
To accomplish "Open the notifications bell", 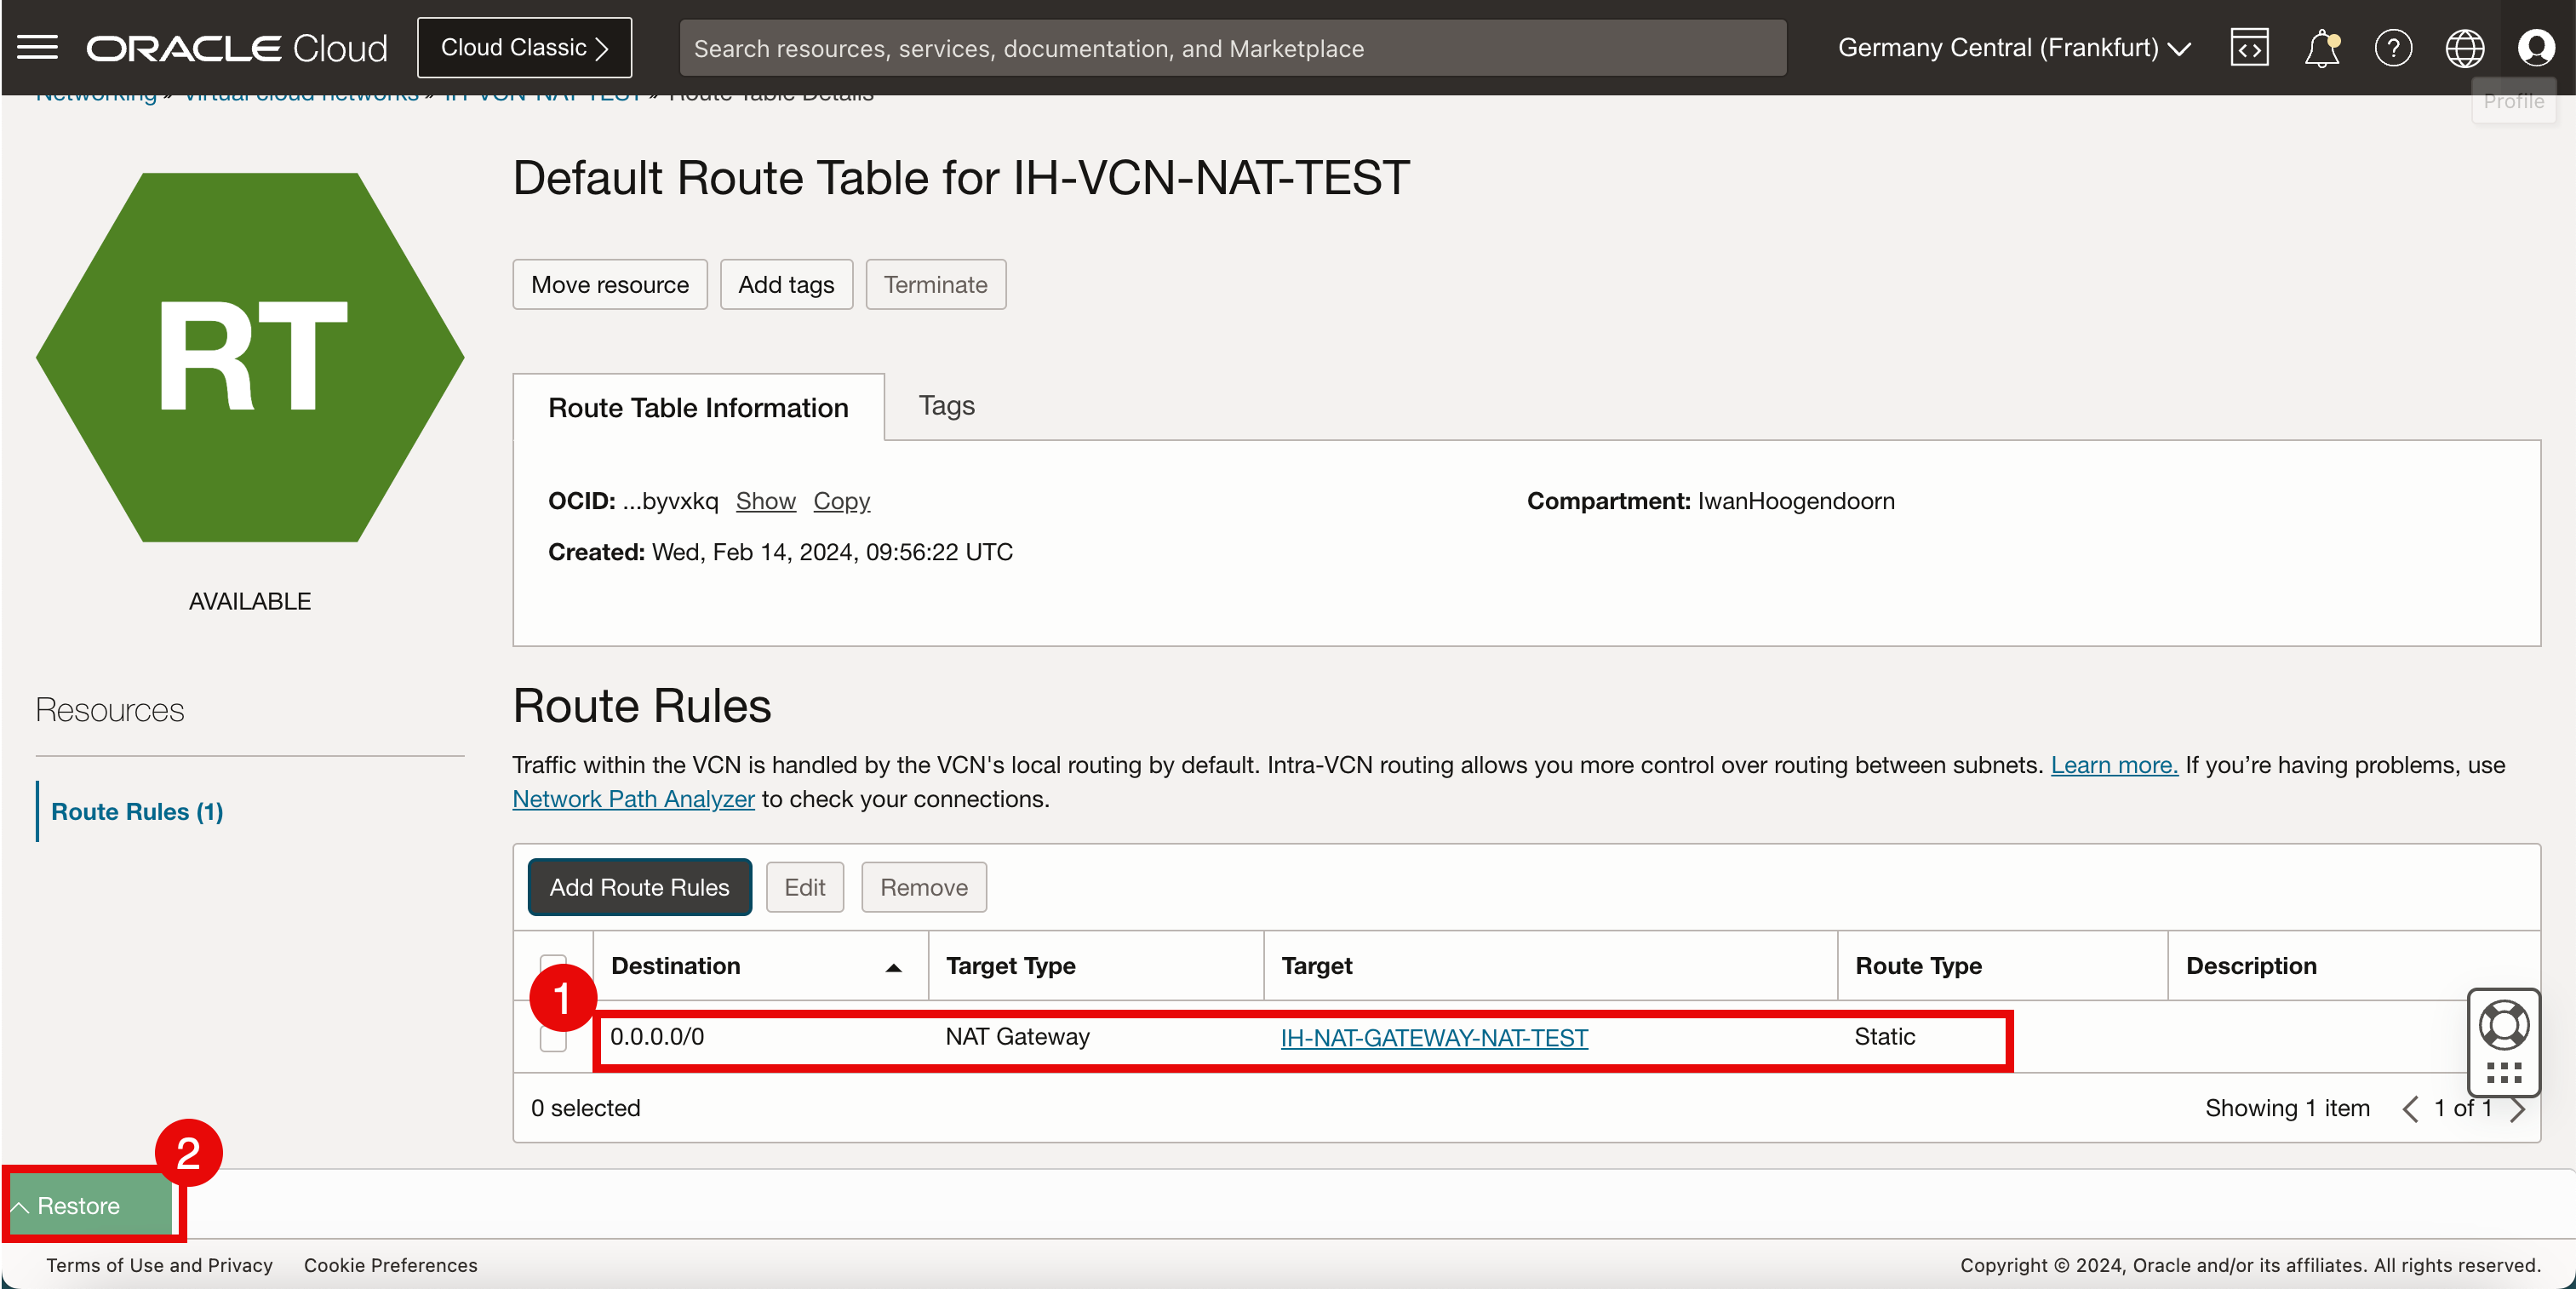I will pyautogui.click(x=2321, y=47).
